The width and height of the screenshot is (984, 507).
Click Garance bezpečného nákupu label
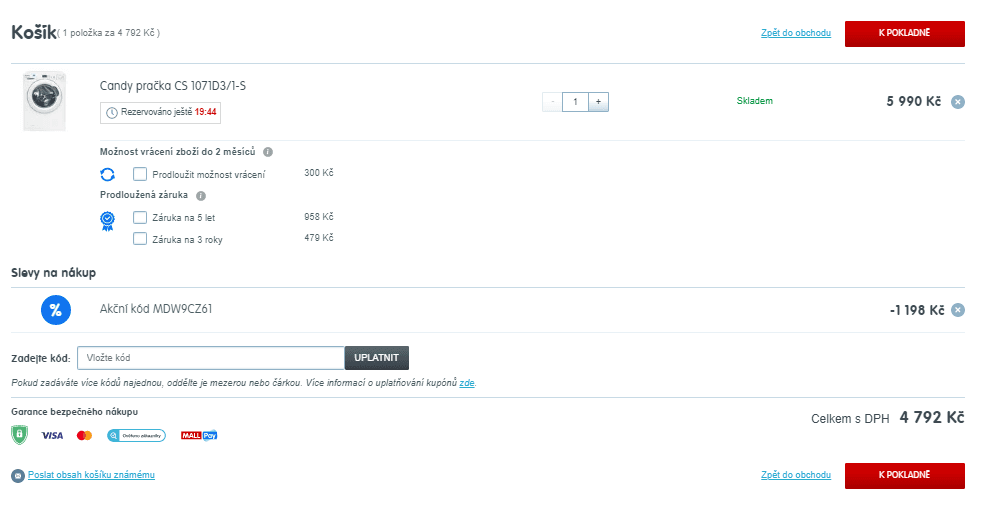tap(75, 412)
